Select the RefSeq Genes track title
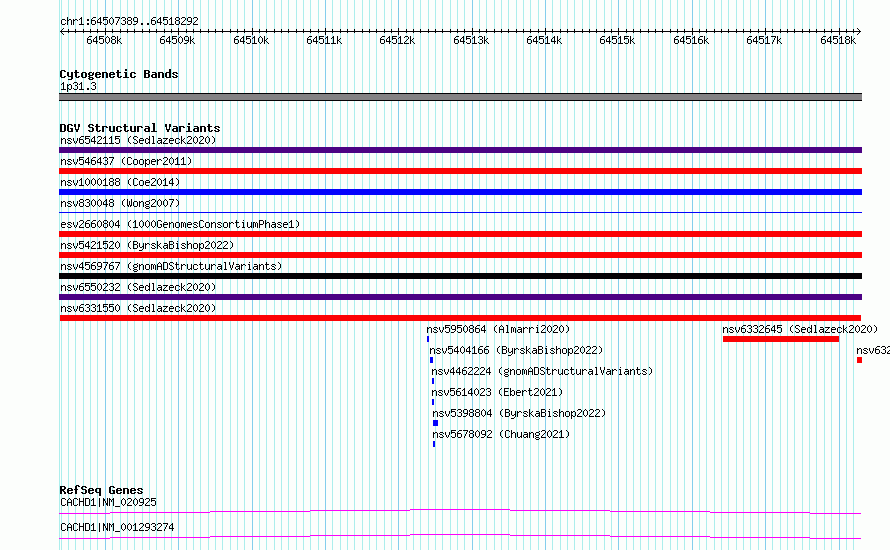The image size is (890, 550). coord(101,490)
